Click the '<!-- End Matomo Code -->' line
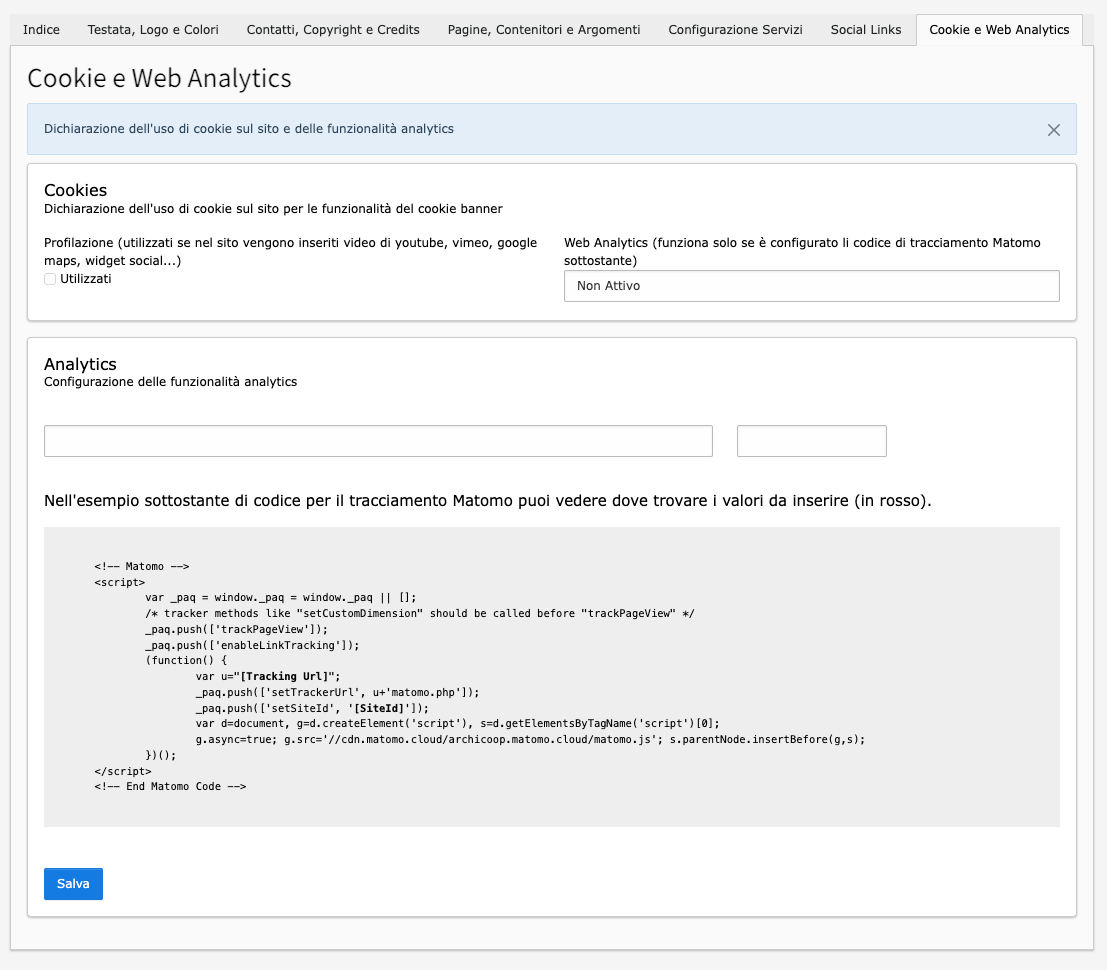Image resolution: width=1107 pixels, height=970 pixels. [170, 786]
